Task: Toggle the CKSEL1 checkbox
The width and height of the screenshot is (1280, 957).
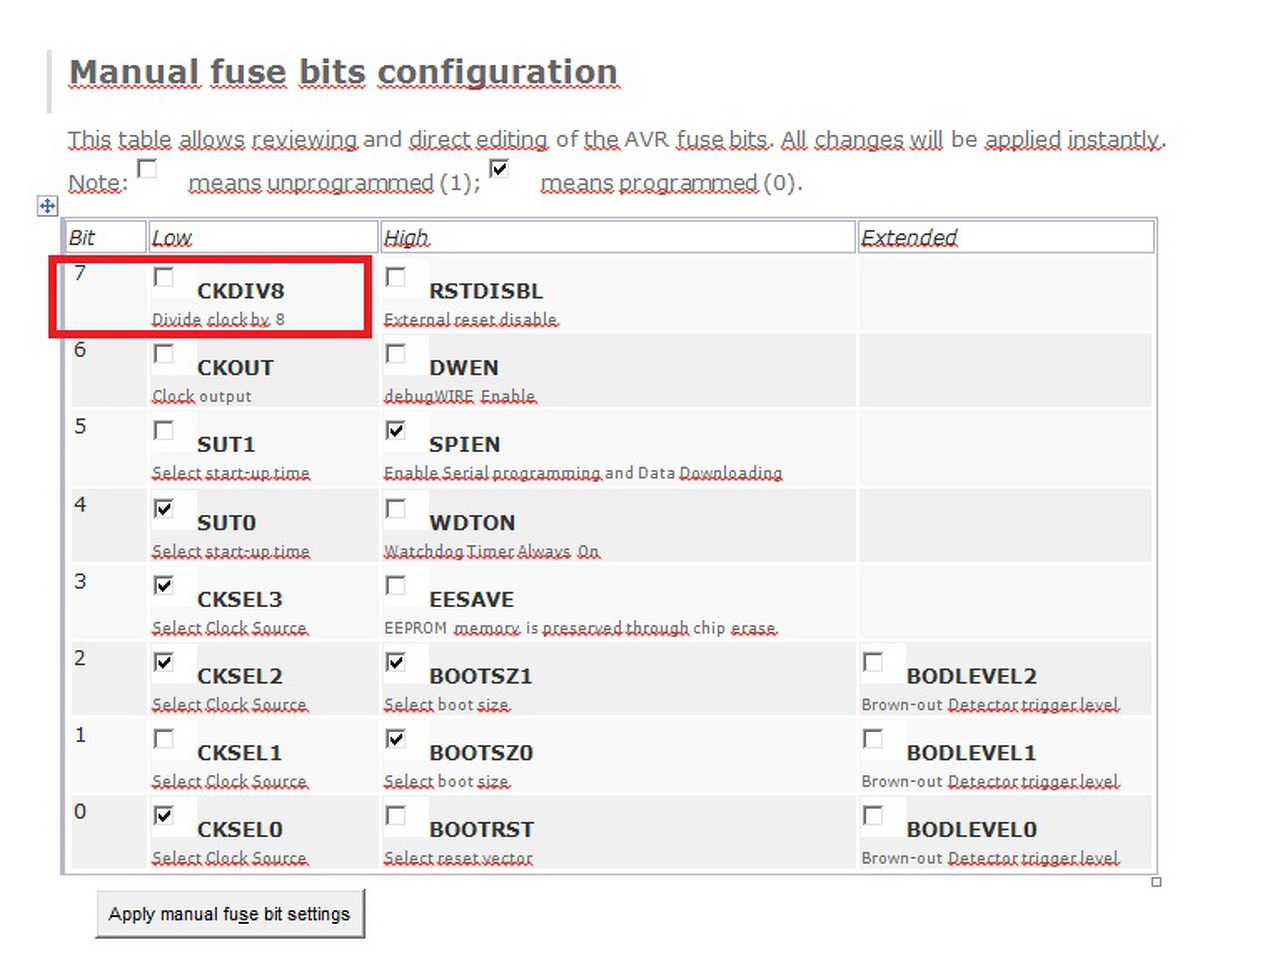Action: 164,739
